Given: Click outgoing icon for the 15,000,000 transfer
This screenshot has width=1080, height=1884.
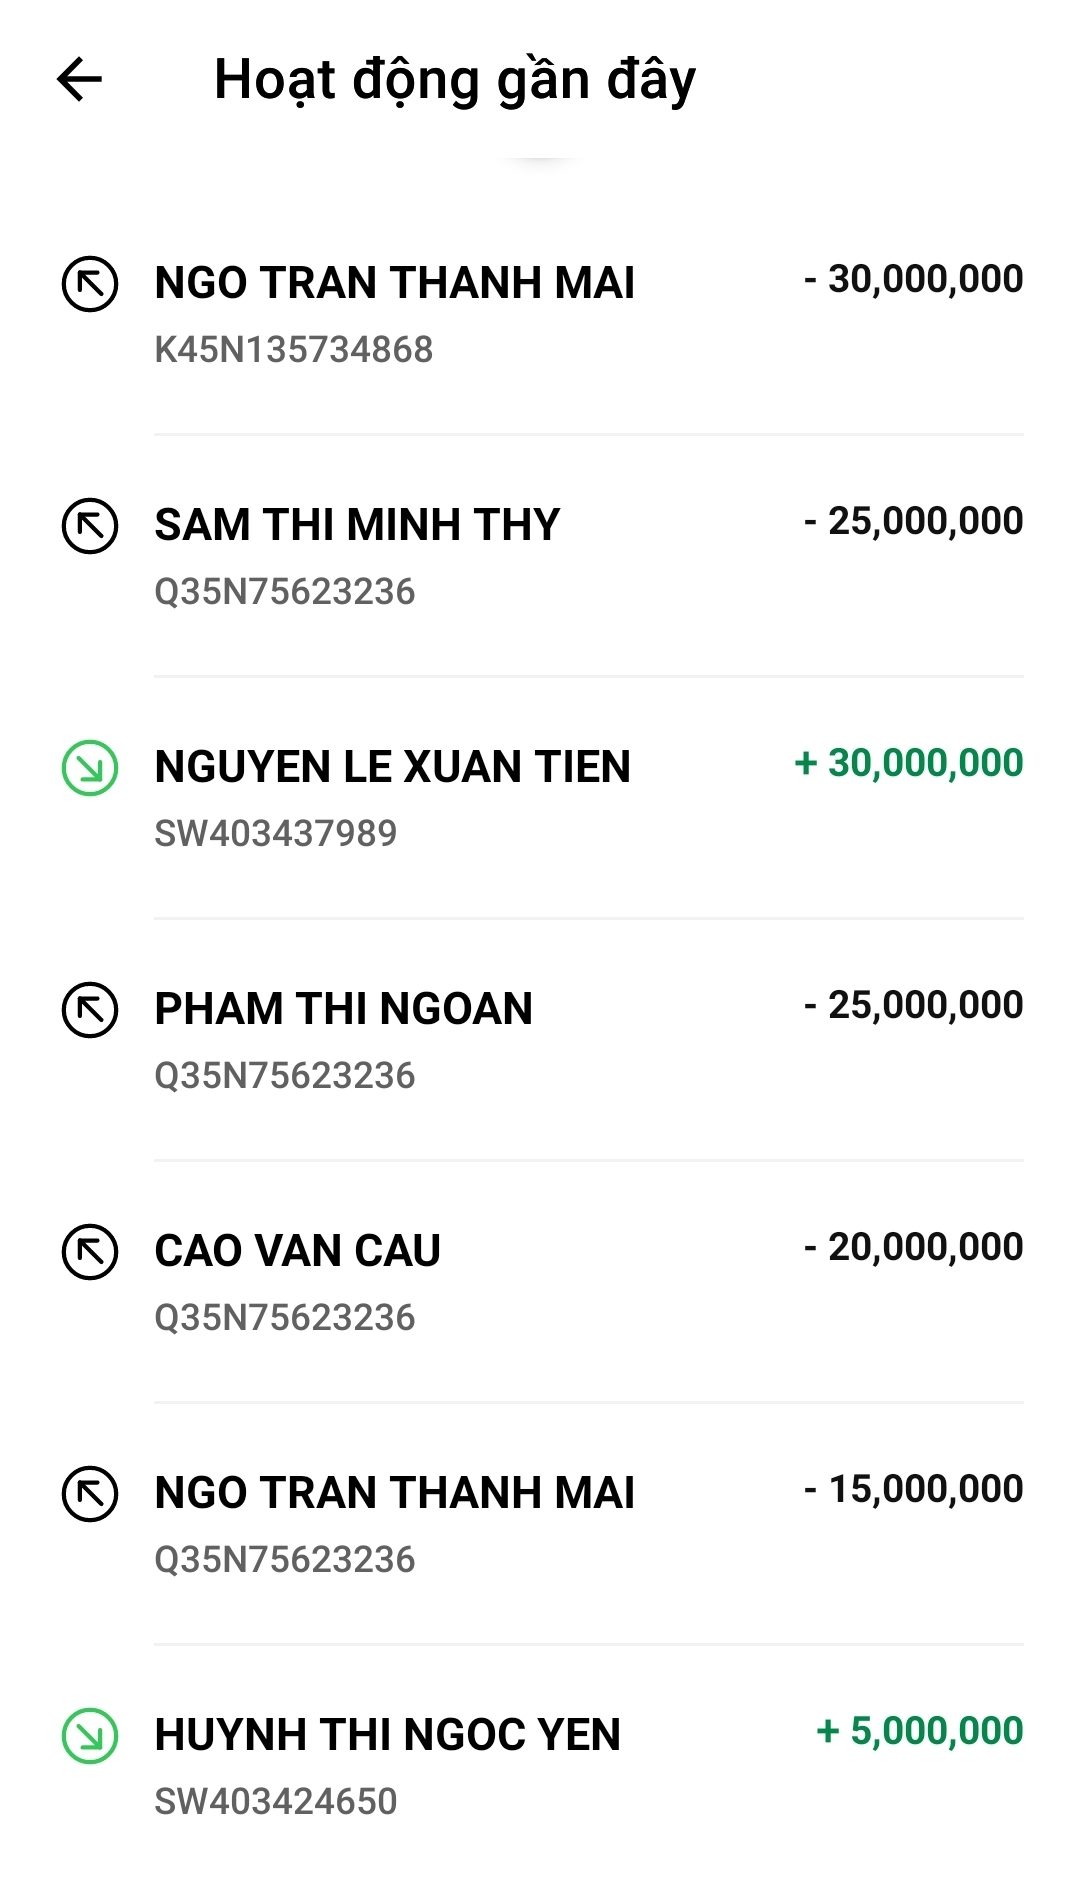Looking at the screenshot, I should tap(90, 1494).
